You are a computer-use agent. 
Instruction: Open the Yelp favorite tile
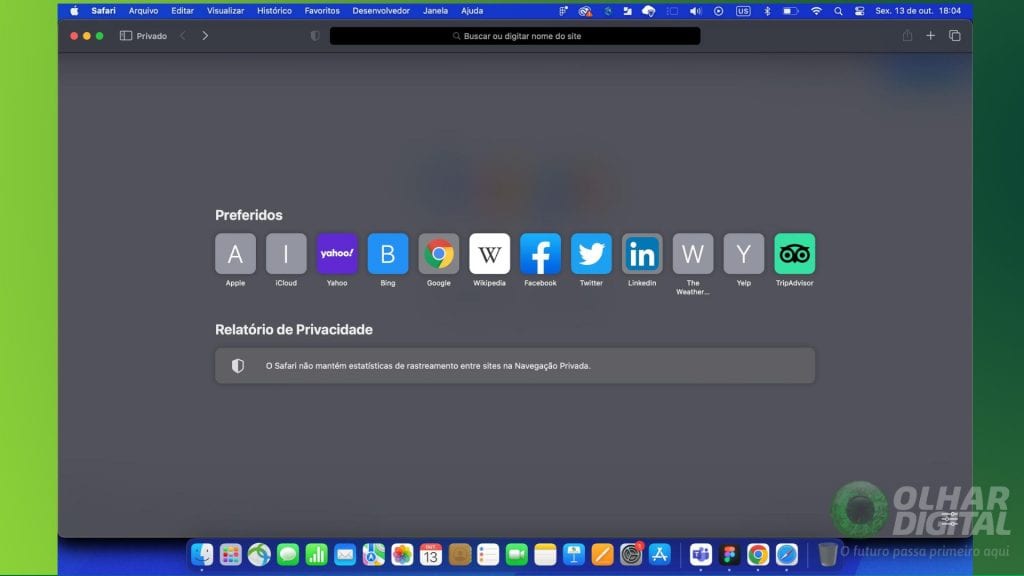tap(744, 253)
